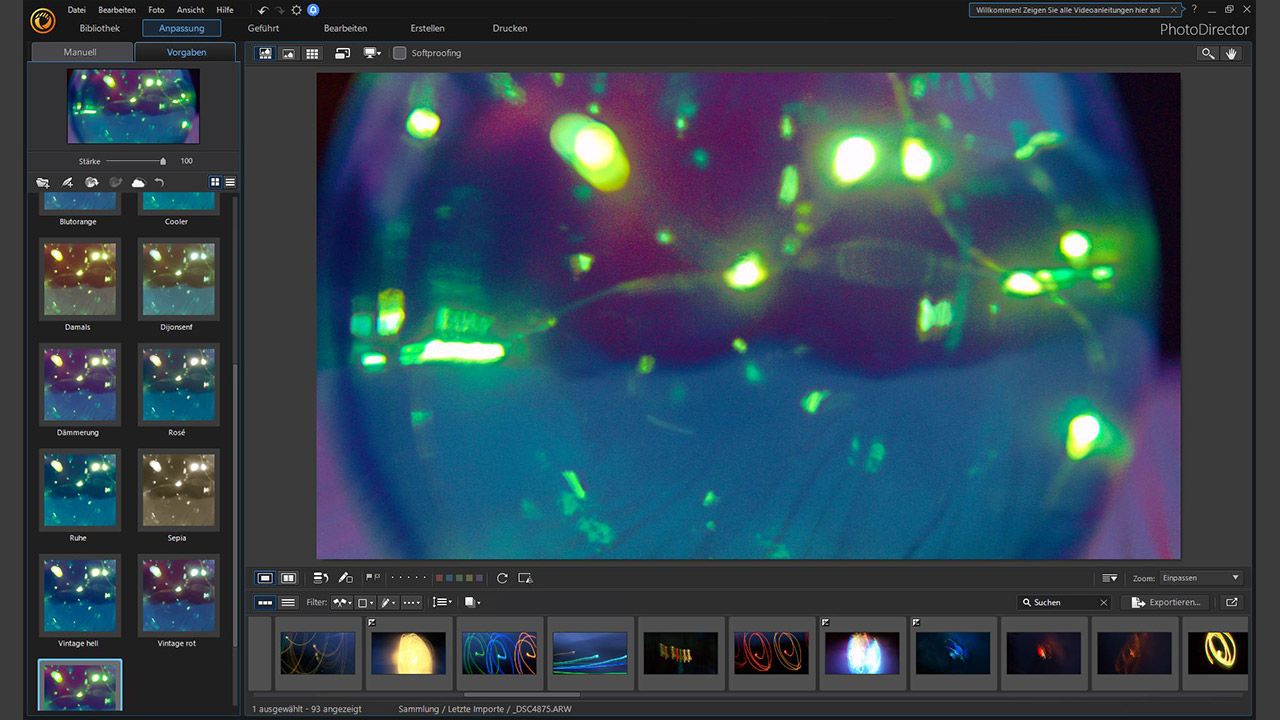The width and height of the screenshot is (1280, 720).
Task: Open the Bibliothek module tab
Action: pyautogui.click(x=99, y=28)
